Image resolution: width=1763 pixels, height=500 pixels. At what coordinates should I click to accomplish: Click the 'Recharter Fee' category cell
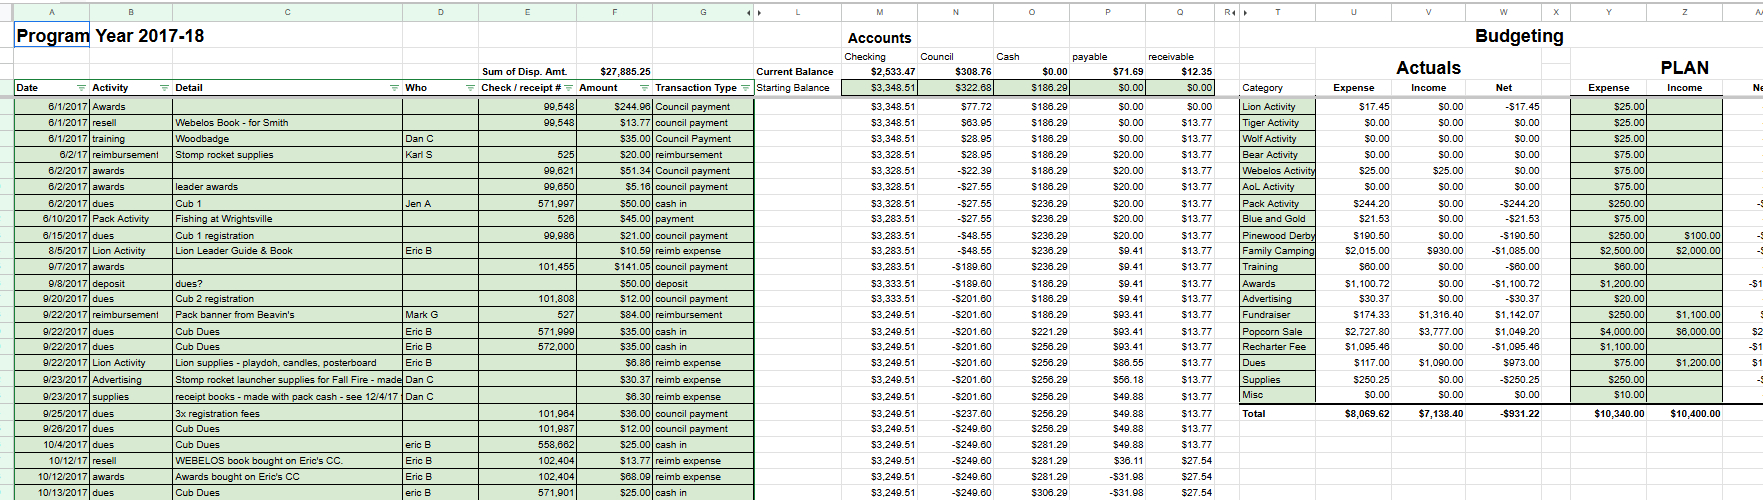point(1278,347)
